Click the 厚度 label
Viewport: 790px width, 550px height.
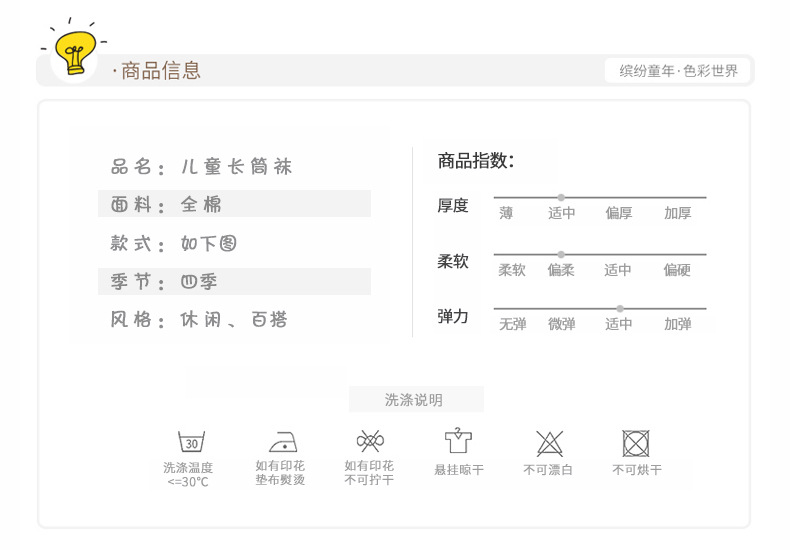453,205
